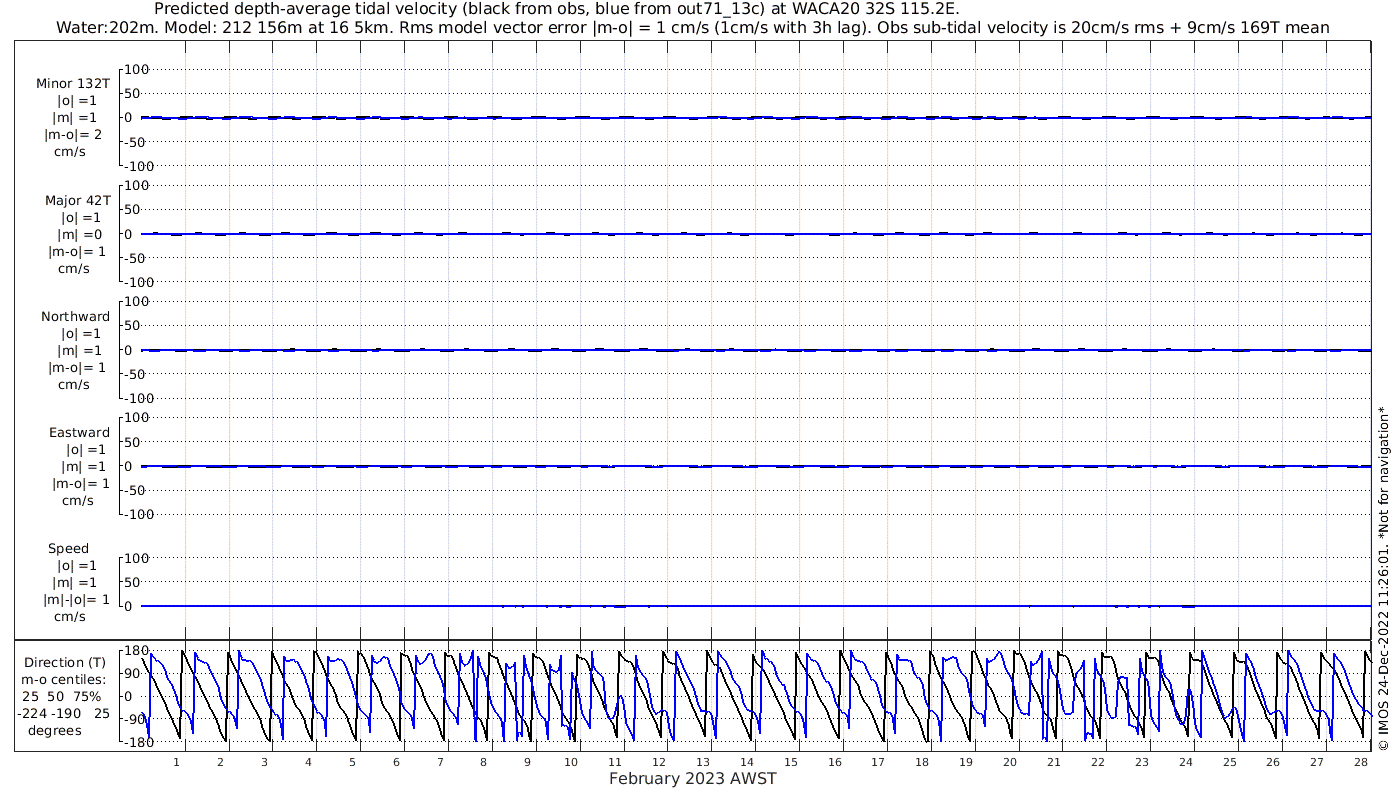
Task: Click the 'Northward' panel label
Action: 76,316
